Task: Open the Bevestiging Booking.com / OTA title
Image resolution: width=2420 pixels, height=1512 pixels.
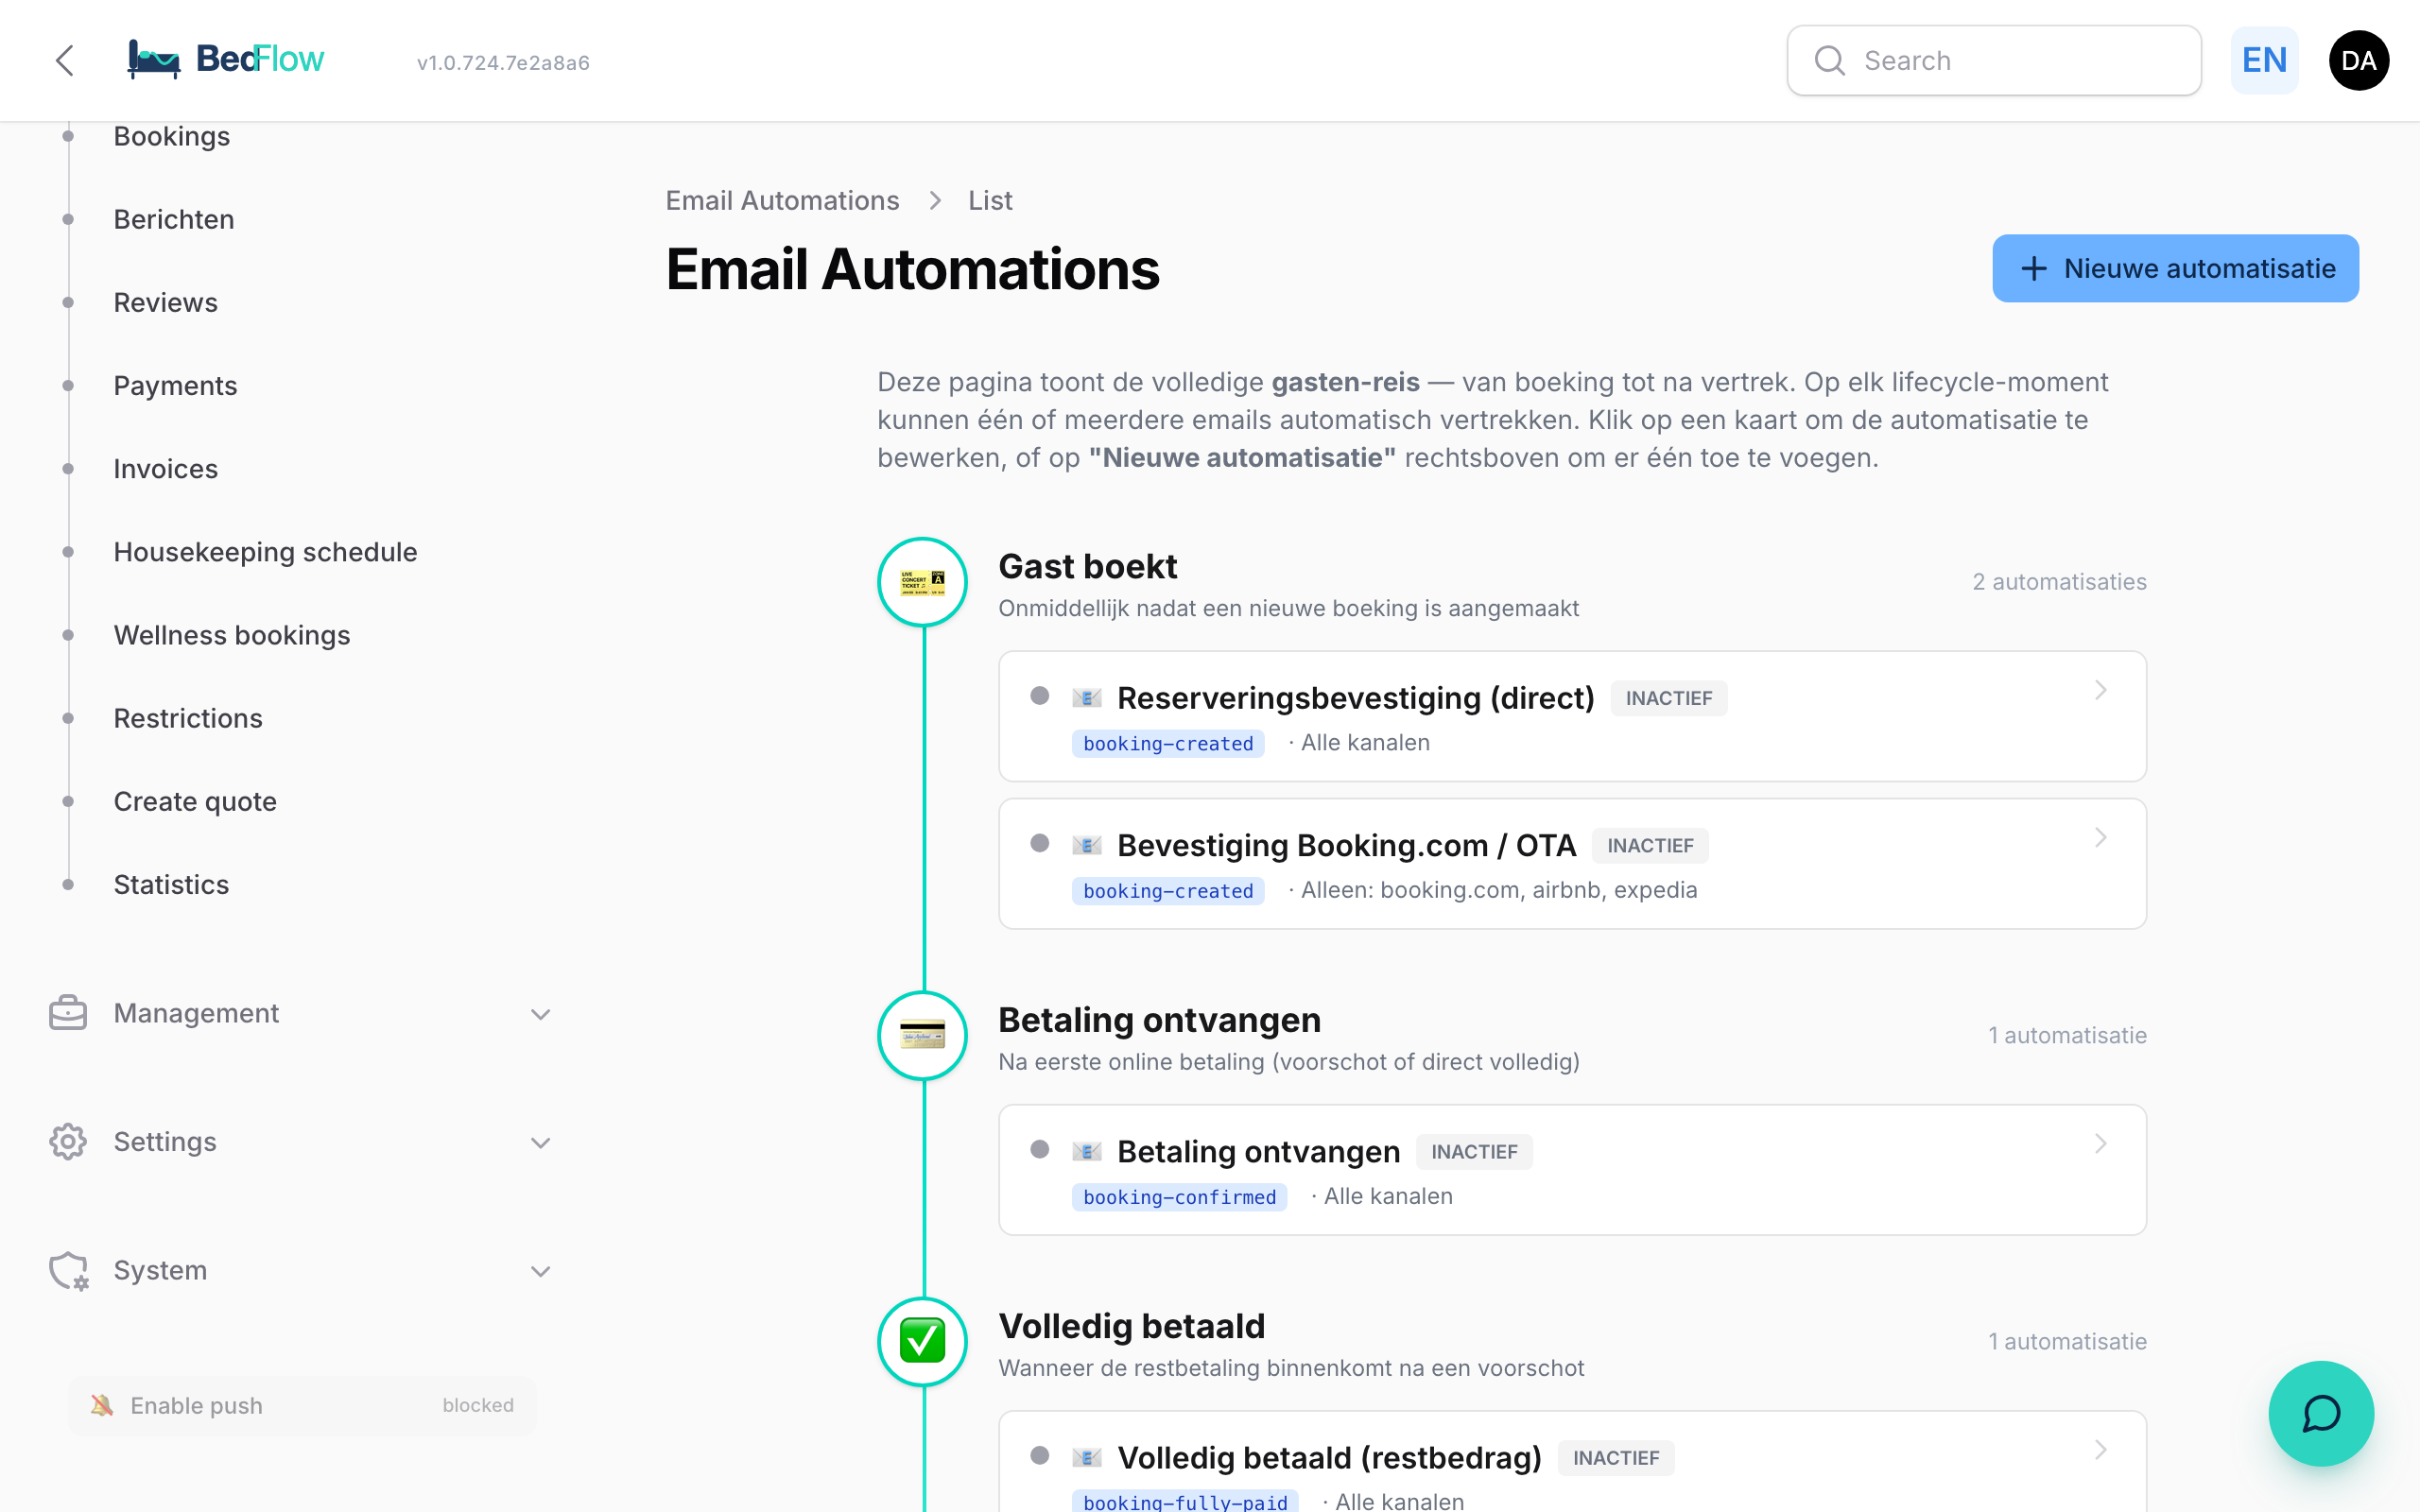Action: (1346, 845)
